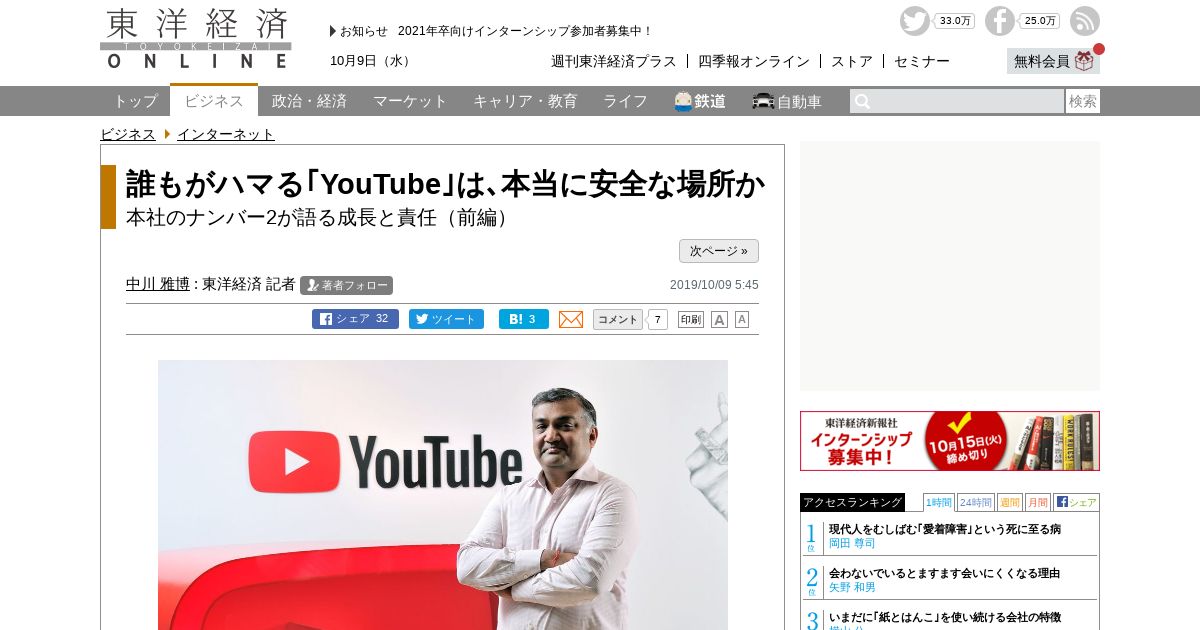Select the larger font size A icon
The image size is (1200, 630).
pos(719,320)
